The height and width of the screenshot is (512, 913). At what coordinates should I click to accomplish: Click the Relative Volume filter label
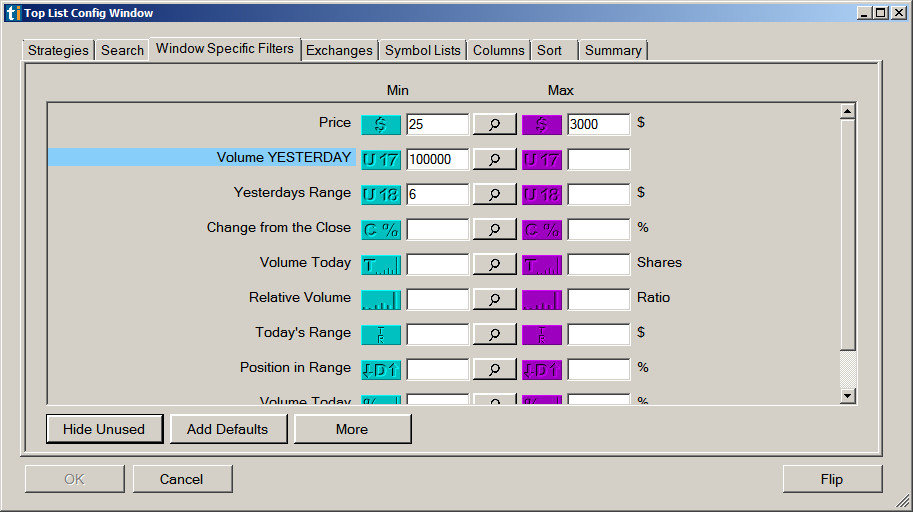[x=300, y=297]
